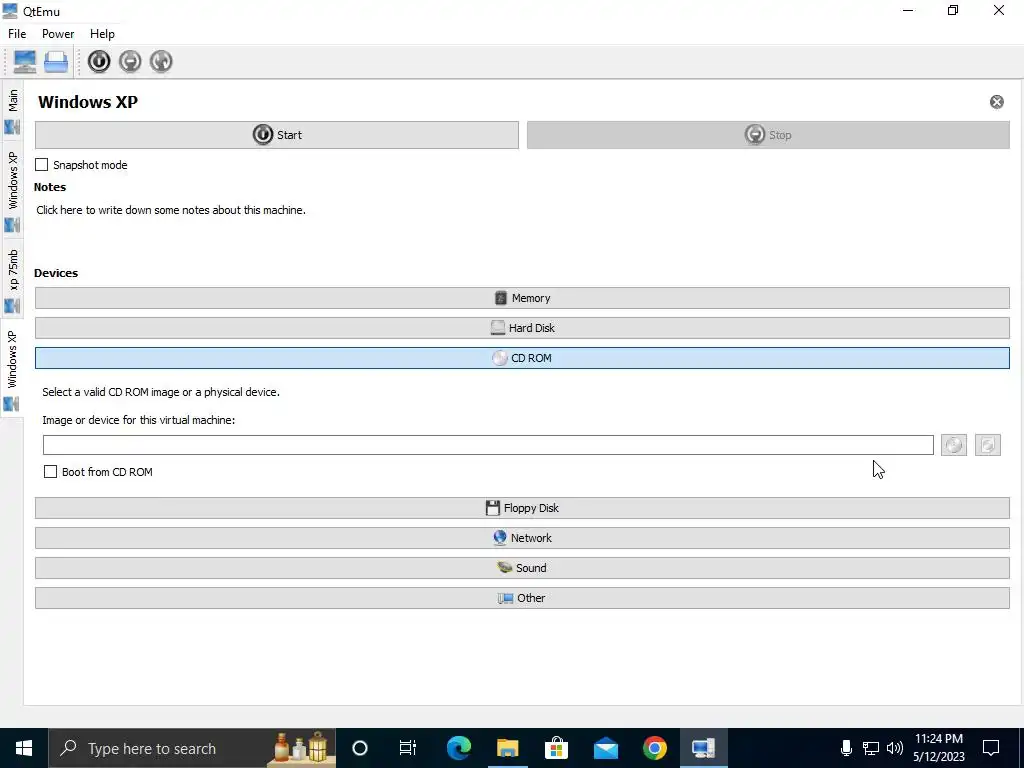Click the microphone tray icon
Viewport: 1024px width, 768px height.
[846, 748]
